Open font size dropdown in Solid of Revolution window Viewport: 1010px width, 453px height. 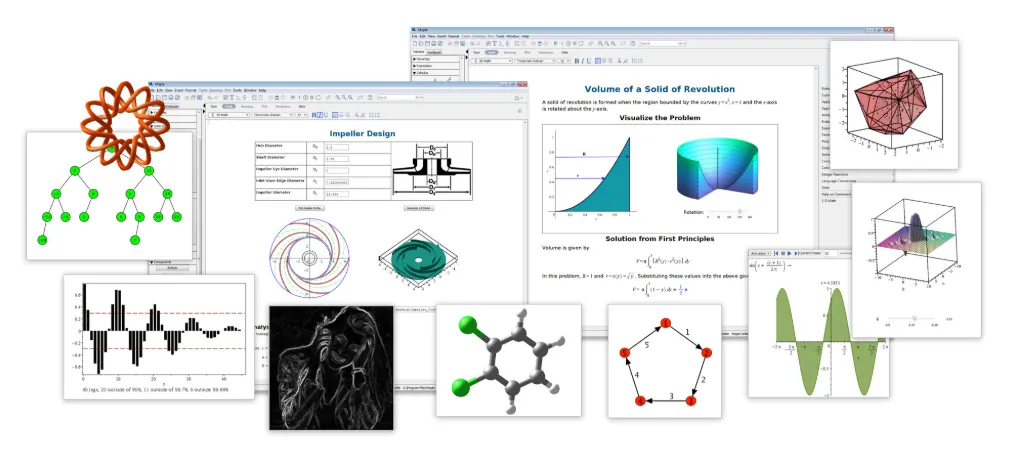[564, 61]
